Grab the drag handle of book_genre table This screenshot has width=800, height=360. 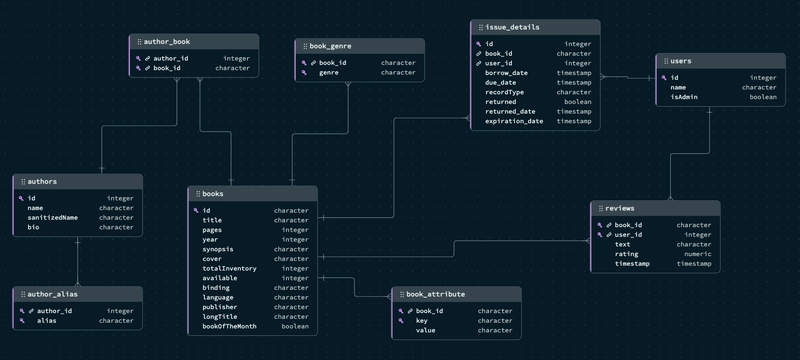pos(305,46)
